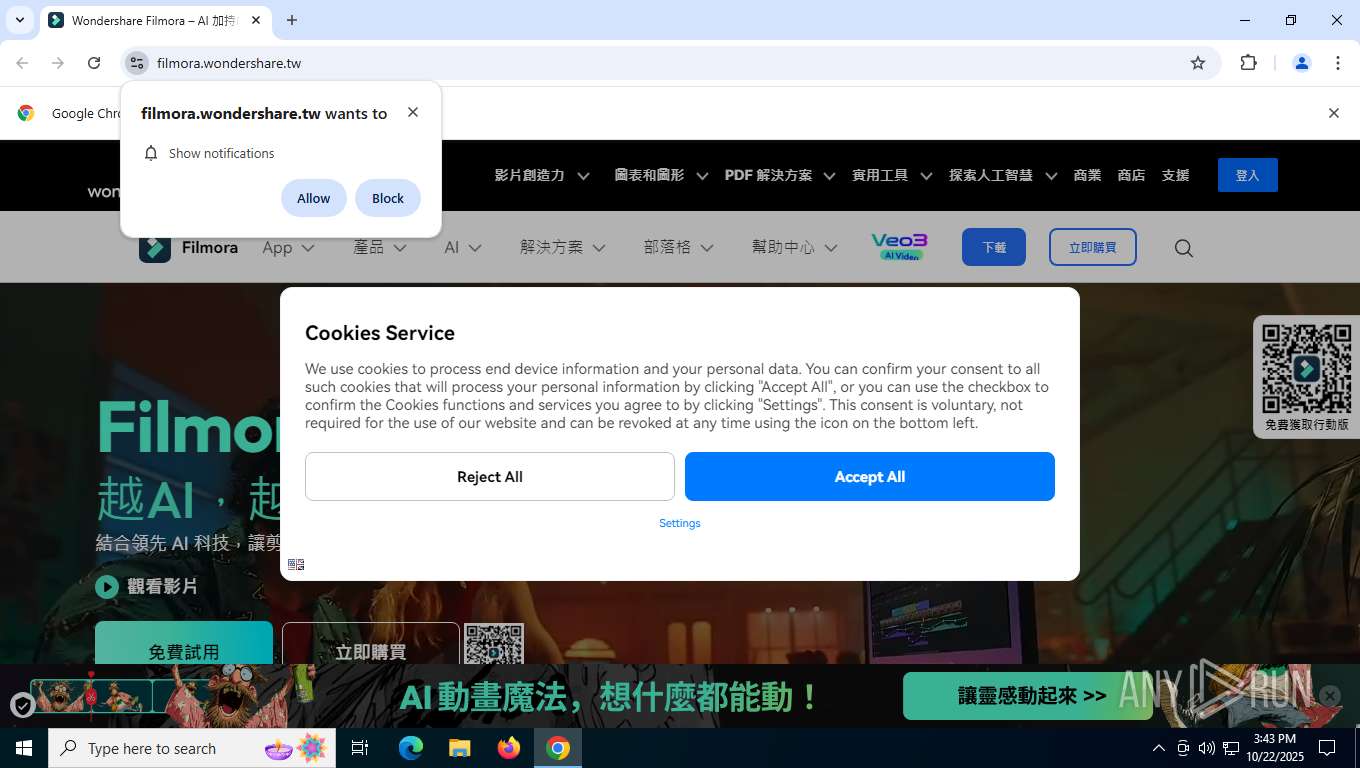Click the small icon in cookie dialog corner
Screen dimensions: 1360x768
coord(296,564)
